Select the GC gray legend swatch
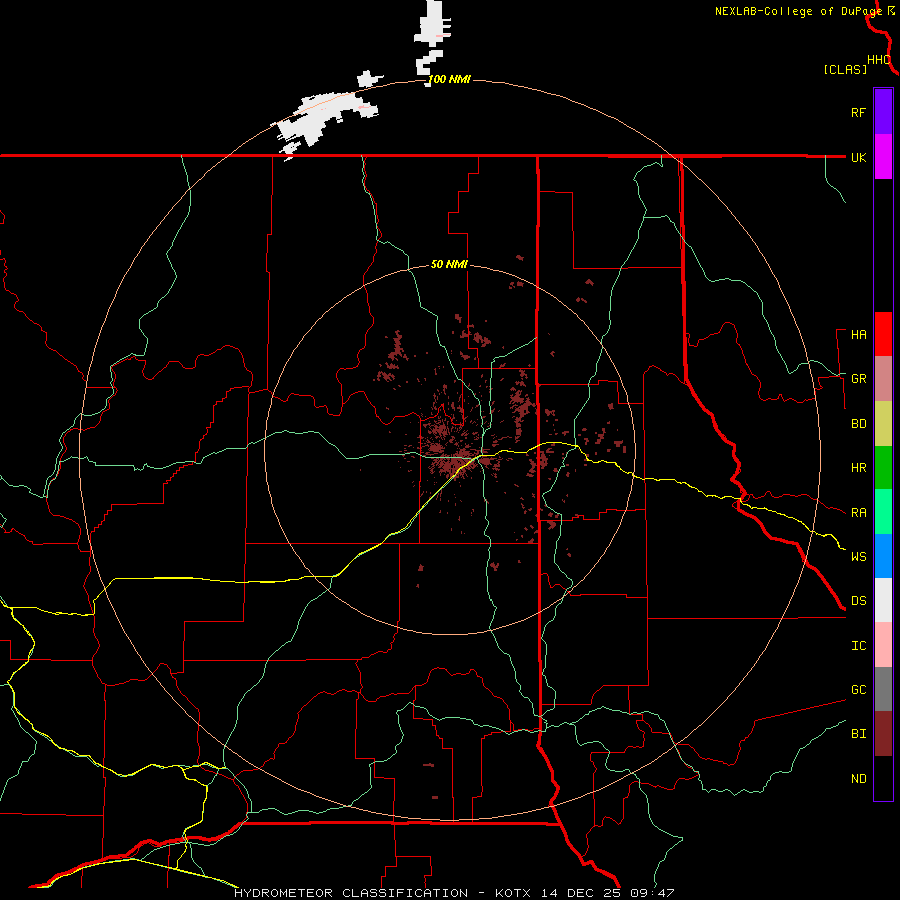This screenshot has width=900, height=900. click(x=883, y=689)
